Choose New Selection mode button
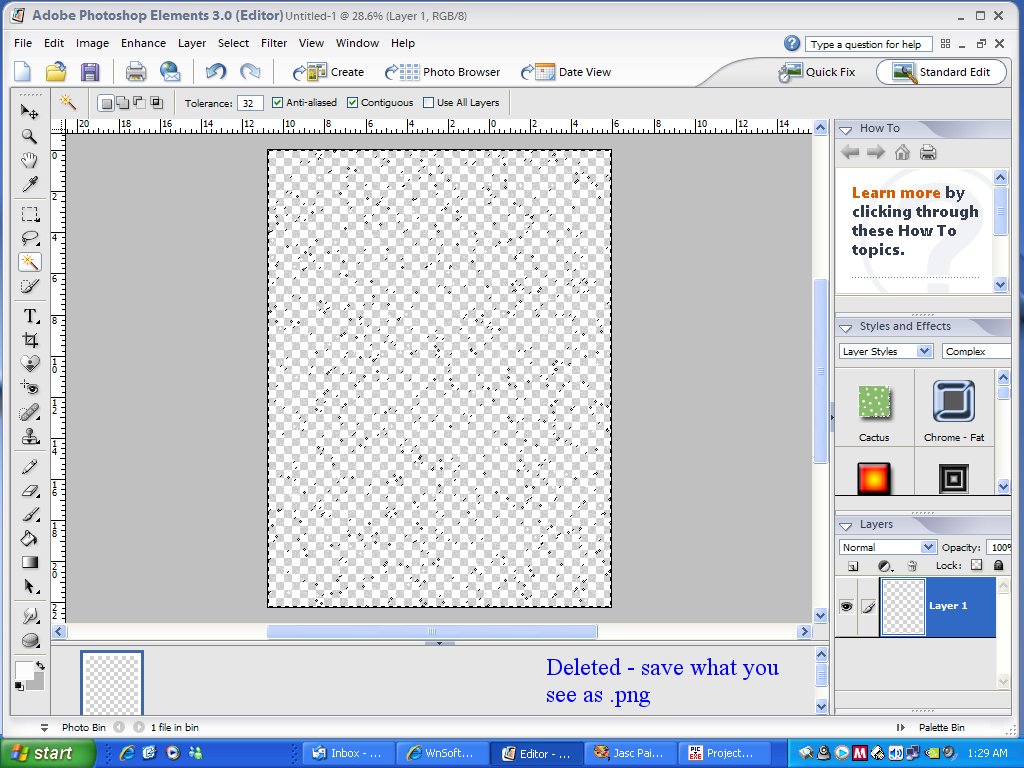This screenshot has width=1024, height=768. point(106,103)
